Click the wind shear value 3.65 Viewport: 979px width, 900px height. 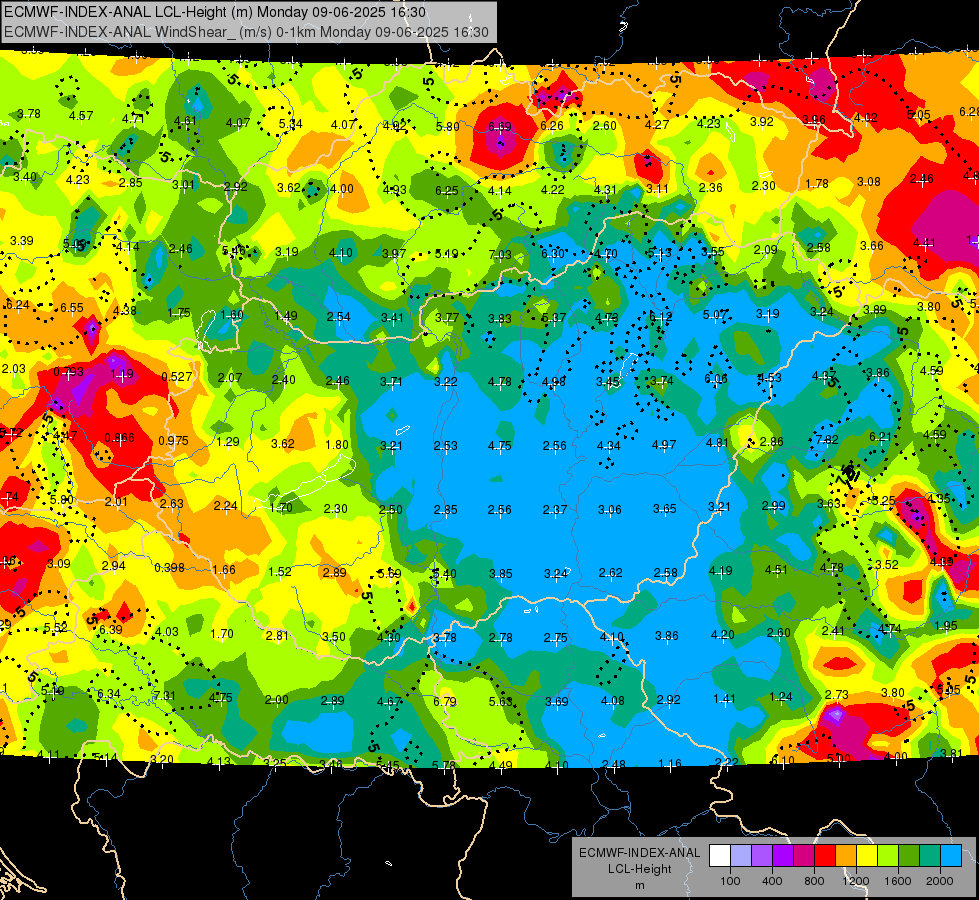[665, 509]
